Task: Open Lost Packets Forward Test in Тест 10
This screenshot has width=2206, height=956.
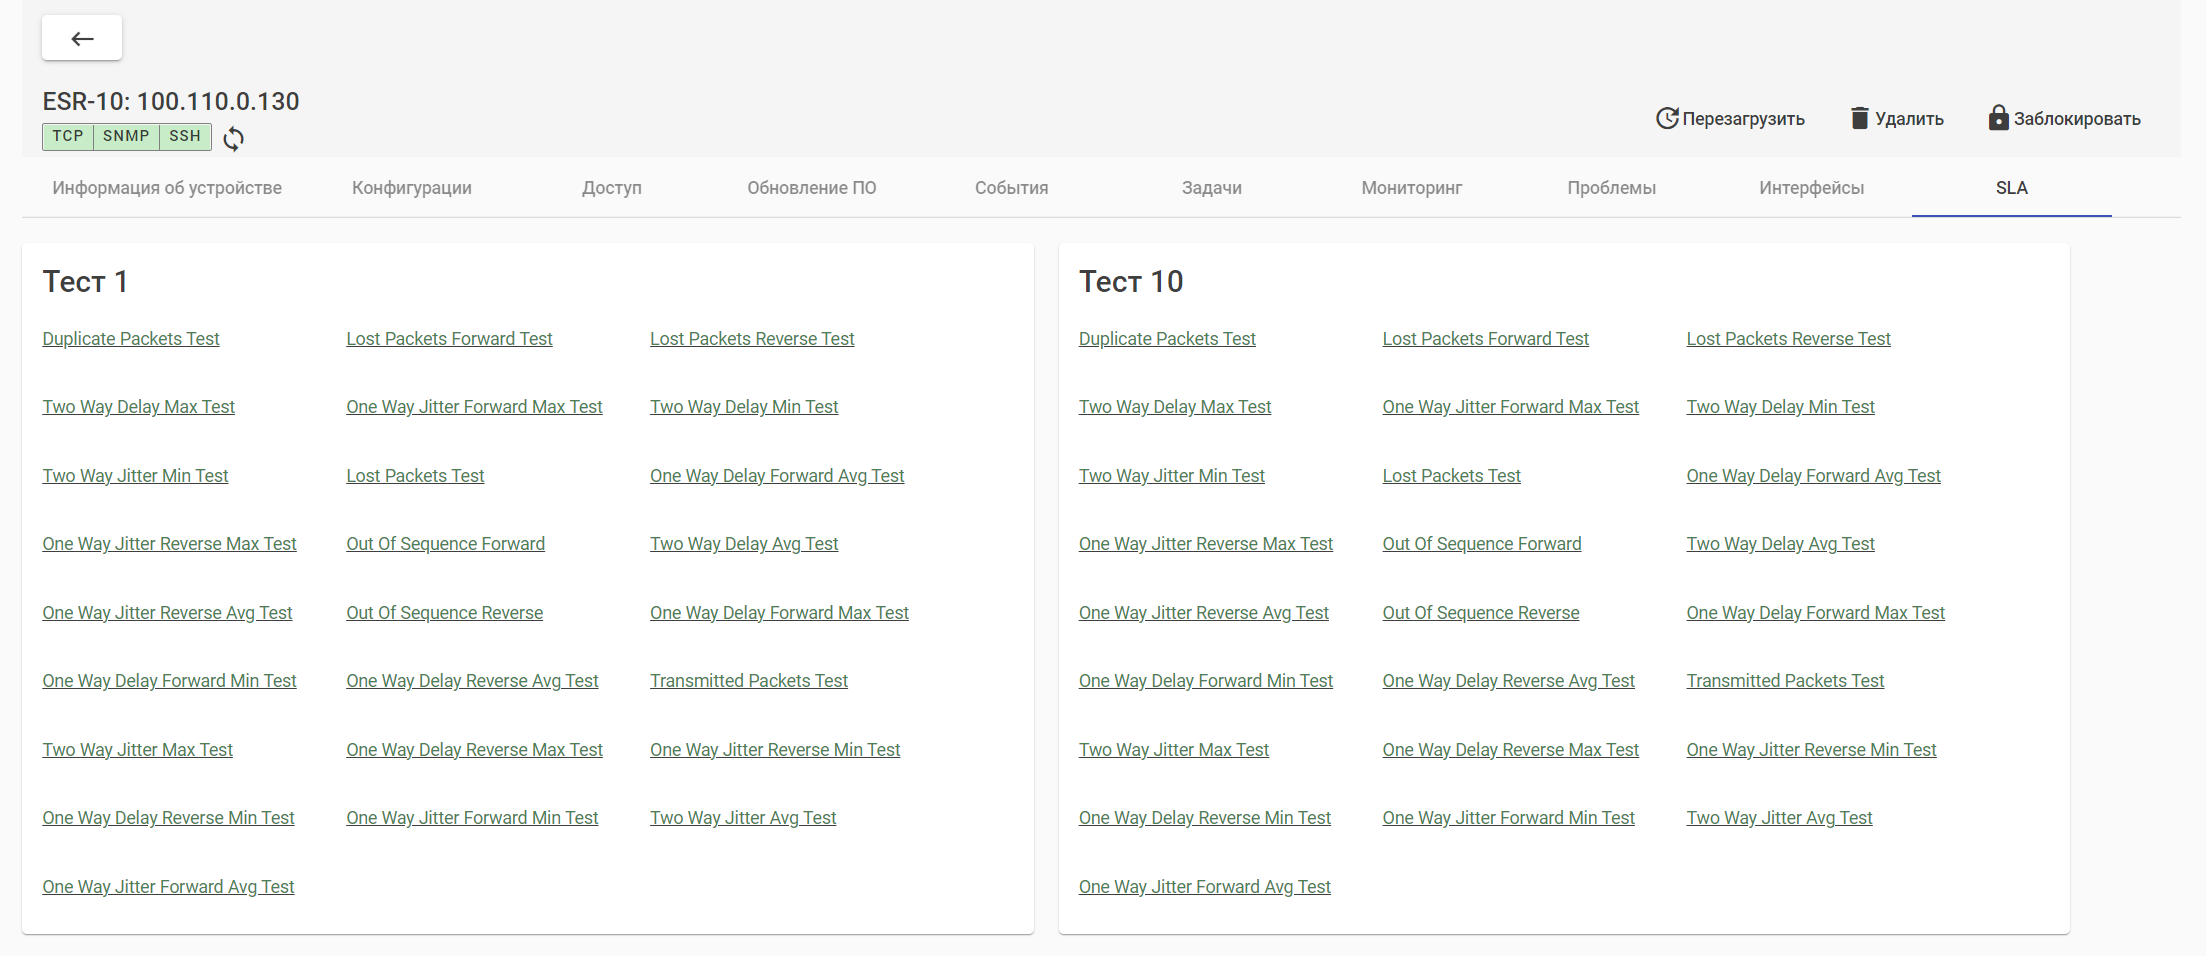Action: point(1485,339)
